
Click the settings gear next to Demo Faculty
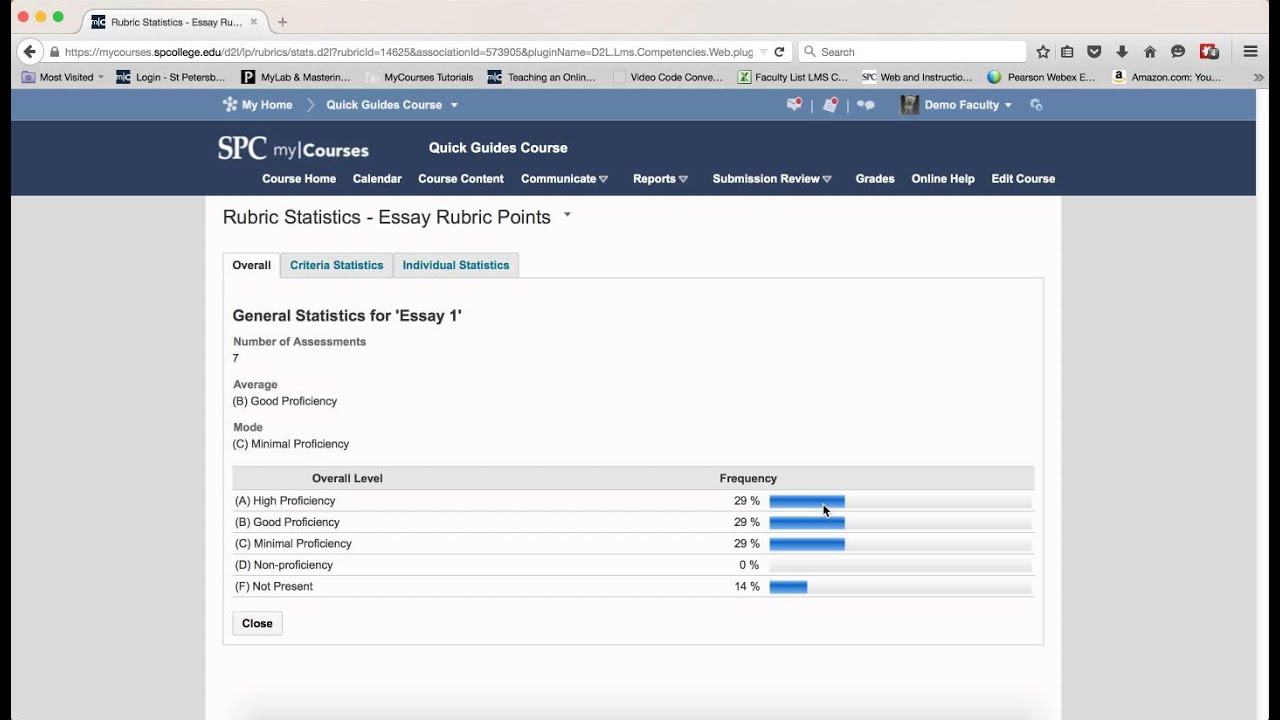(1036, 105)
